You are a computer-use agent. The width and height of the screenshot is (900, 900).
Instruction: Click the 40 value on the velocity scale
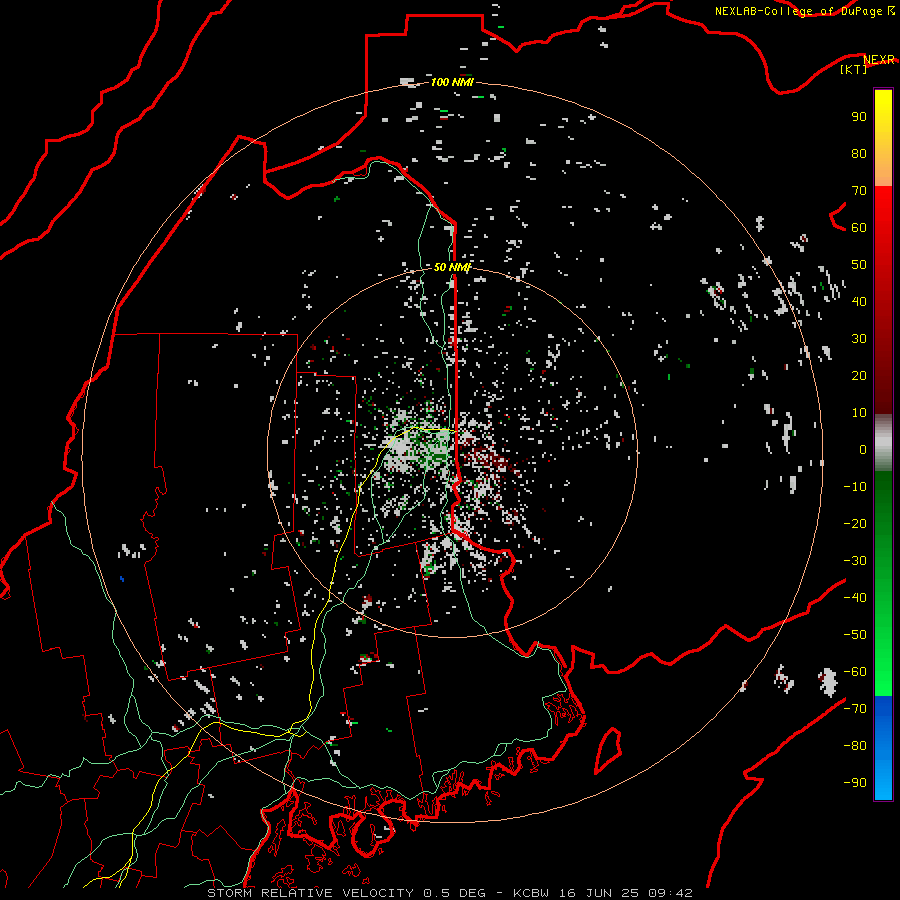859,302
